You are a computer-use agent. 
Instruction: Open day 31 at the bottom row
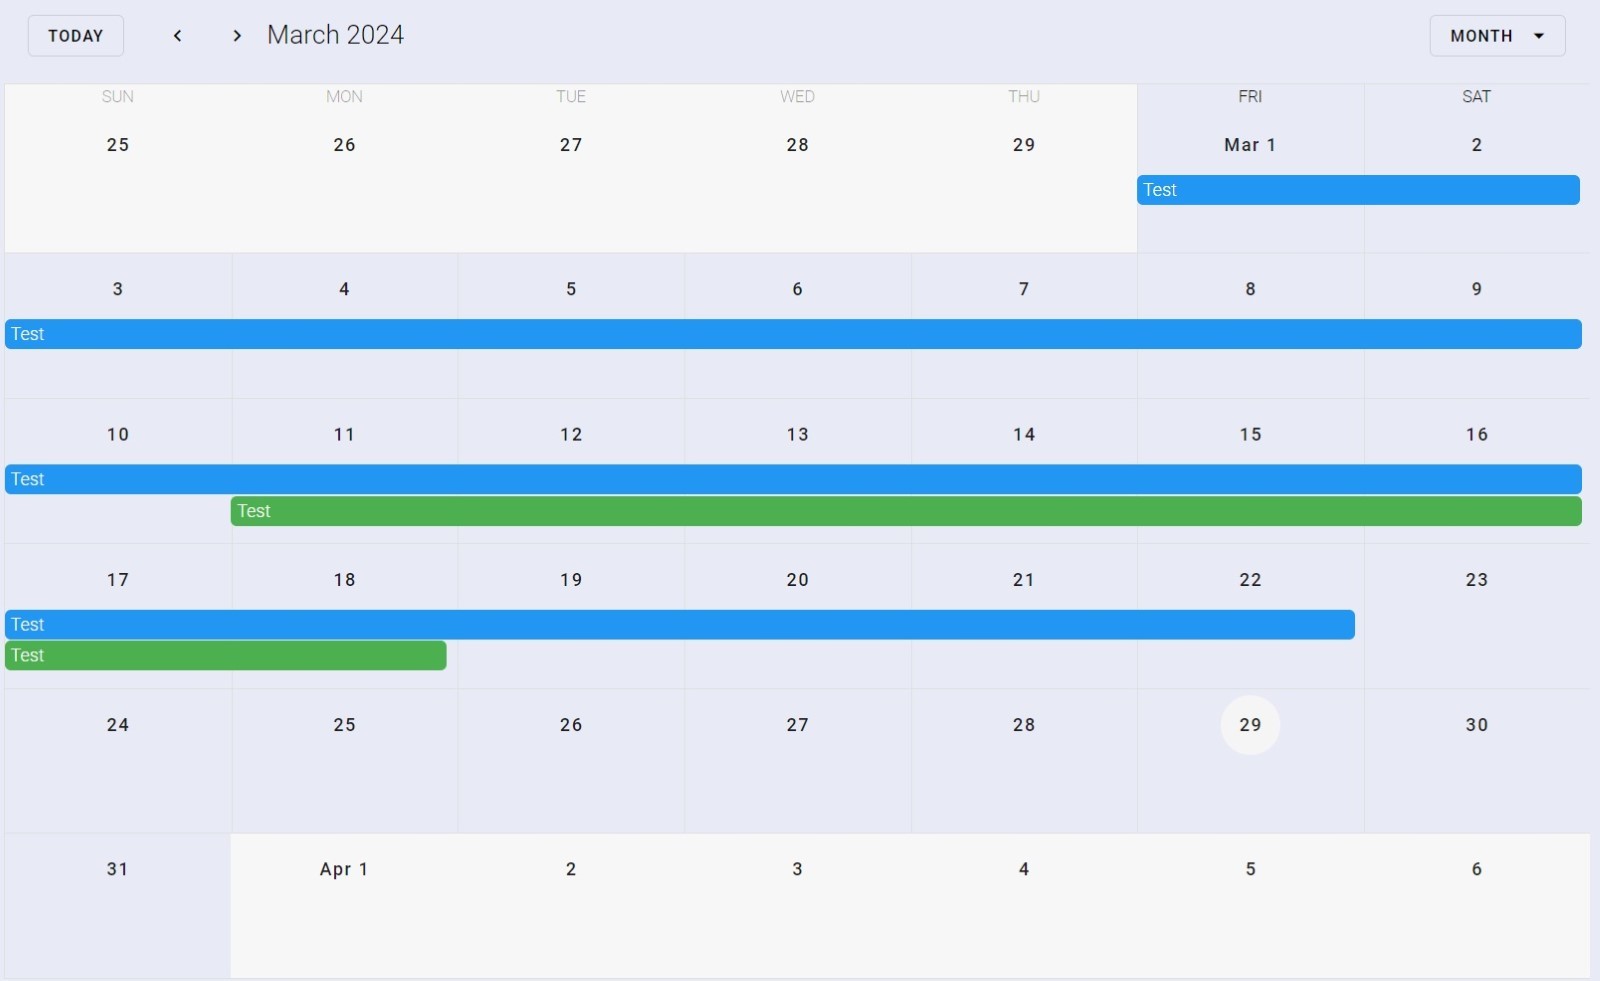click(x=118, y=869)
